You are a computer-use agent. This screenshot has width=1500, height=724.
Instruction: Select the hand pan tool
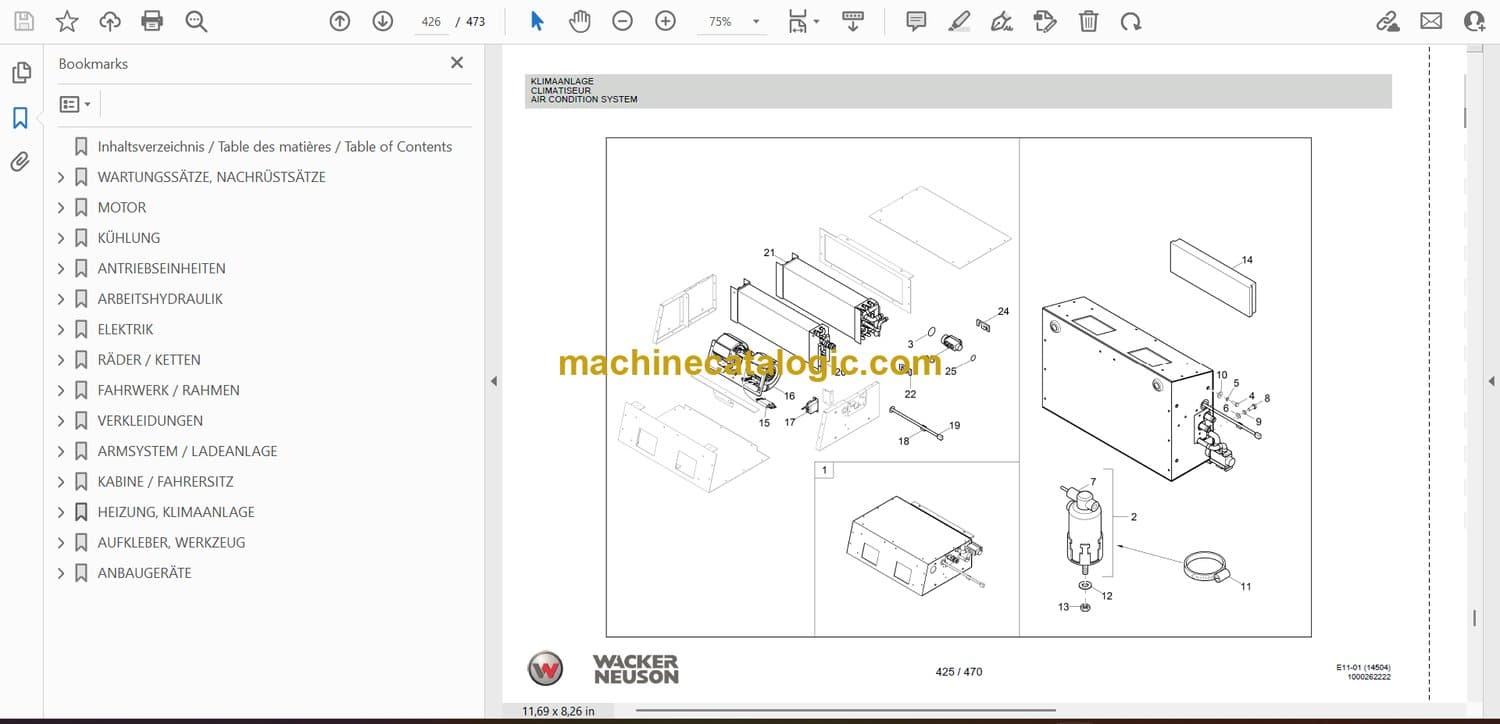[x=580, y=21]
